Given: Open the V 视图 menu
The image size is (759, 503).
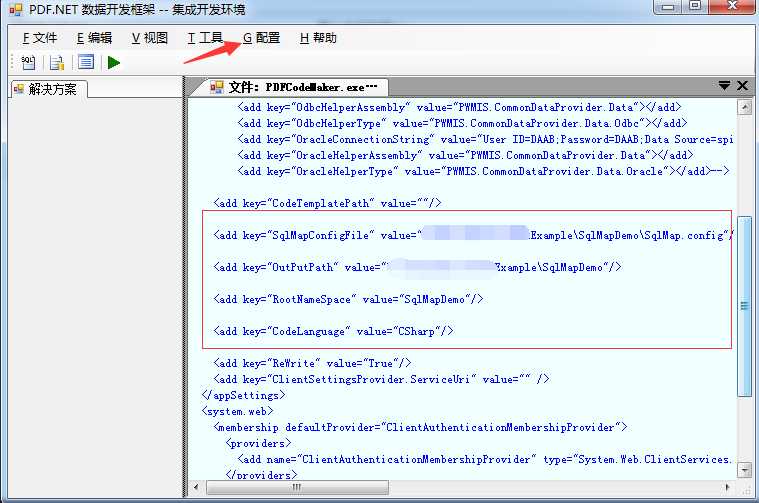Looking at the screenshot, I should coord(150,38).
